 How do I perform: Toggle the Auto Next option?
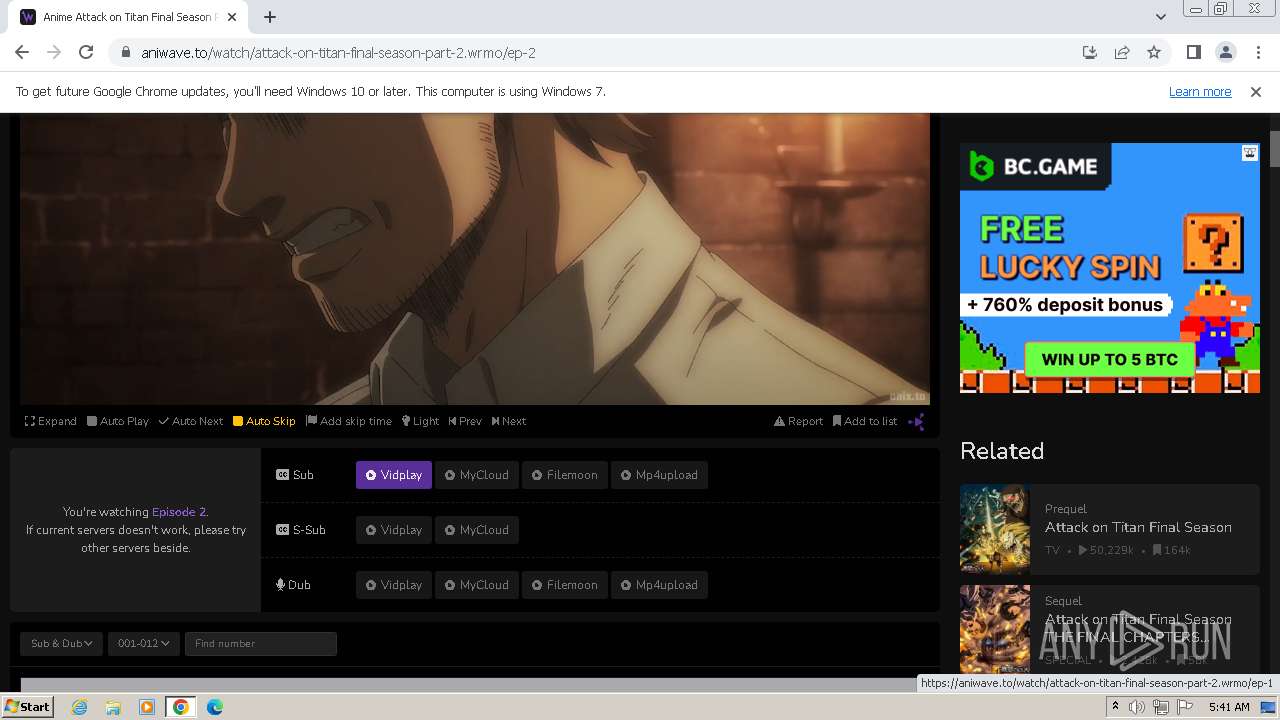(191, 421)
